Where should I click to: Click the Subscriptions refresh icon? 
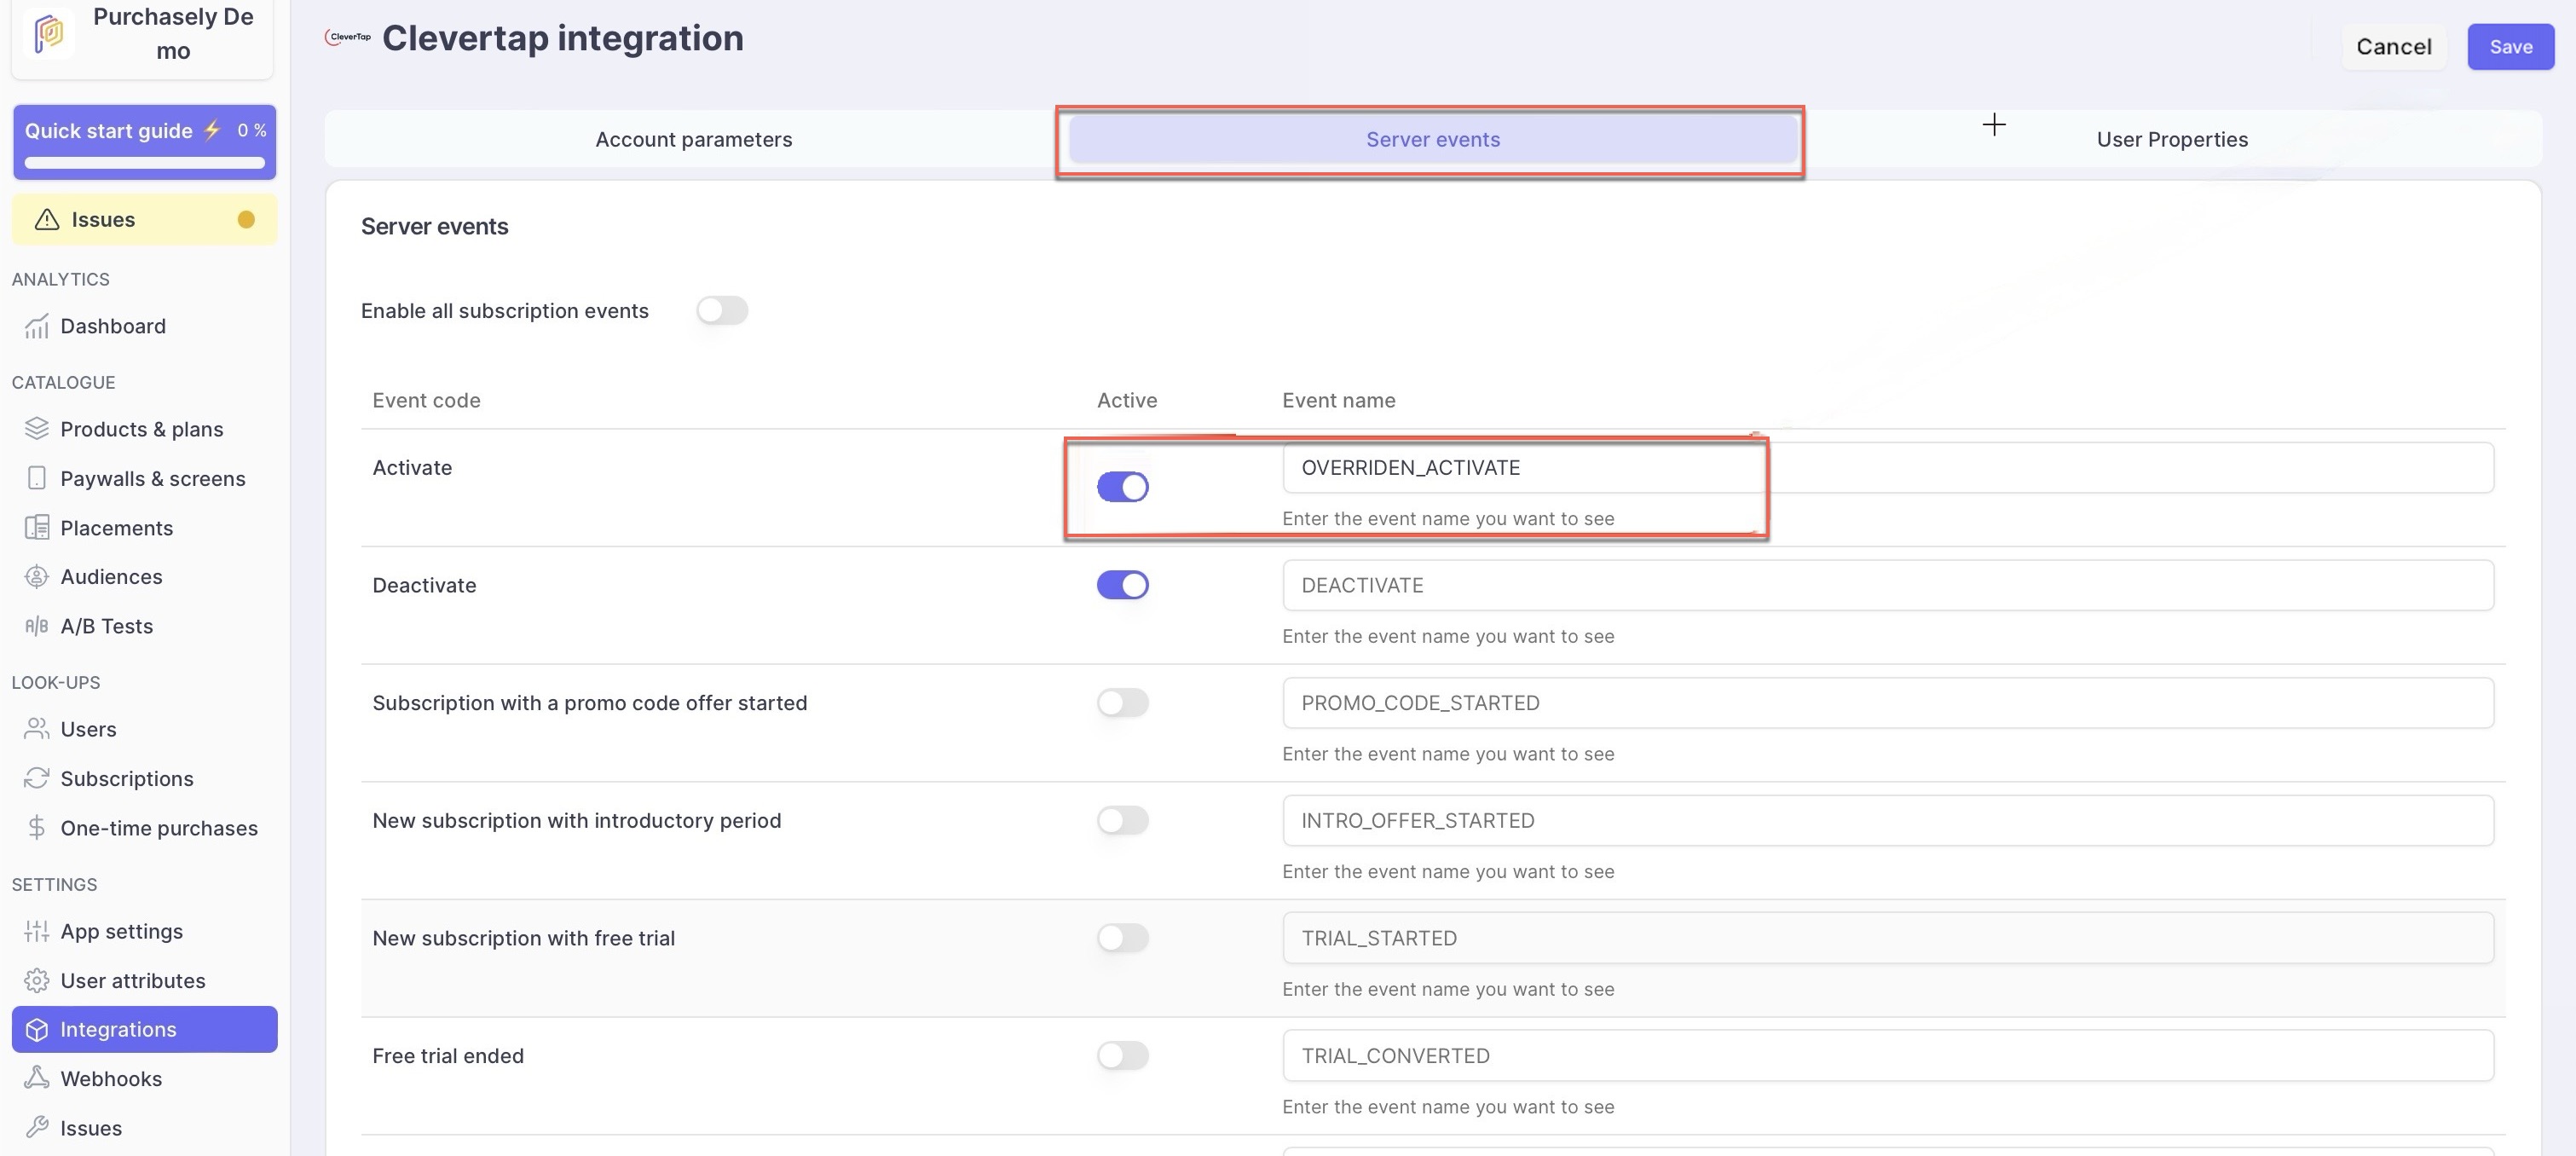coord(37,778)
